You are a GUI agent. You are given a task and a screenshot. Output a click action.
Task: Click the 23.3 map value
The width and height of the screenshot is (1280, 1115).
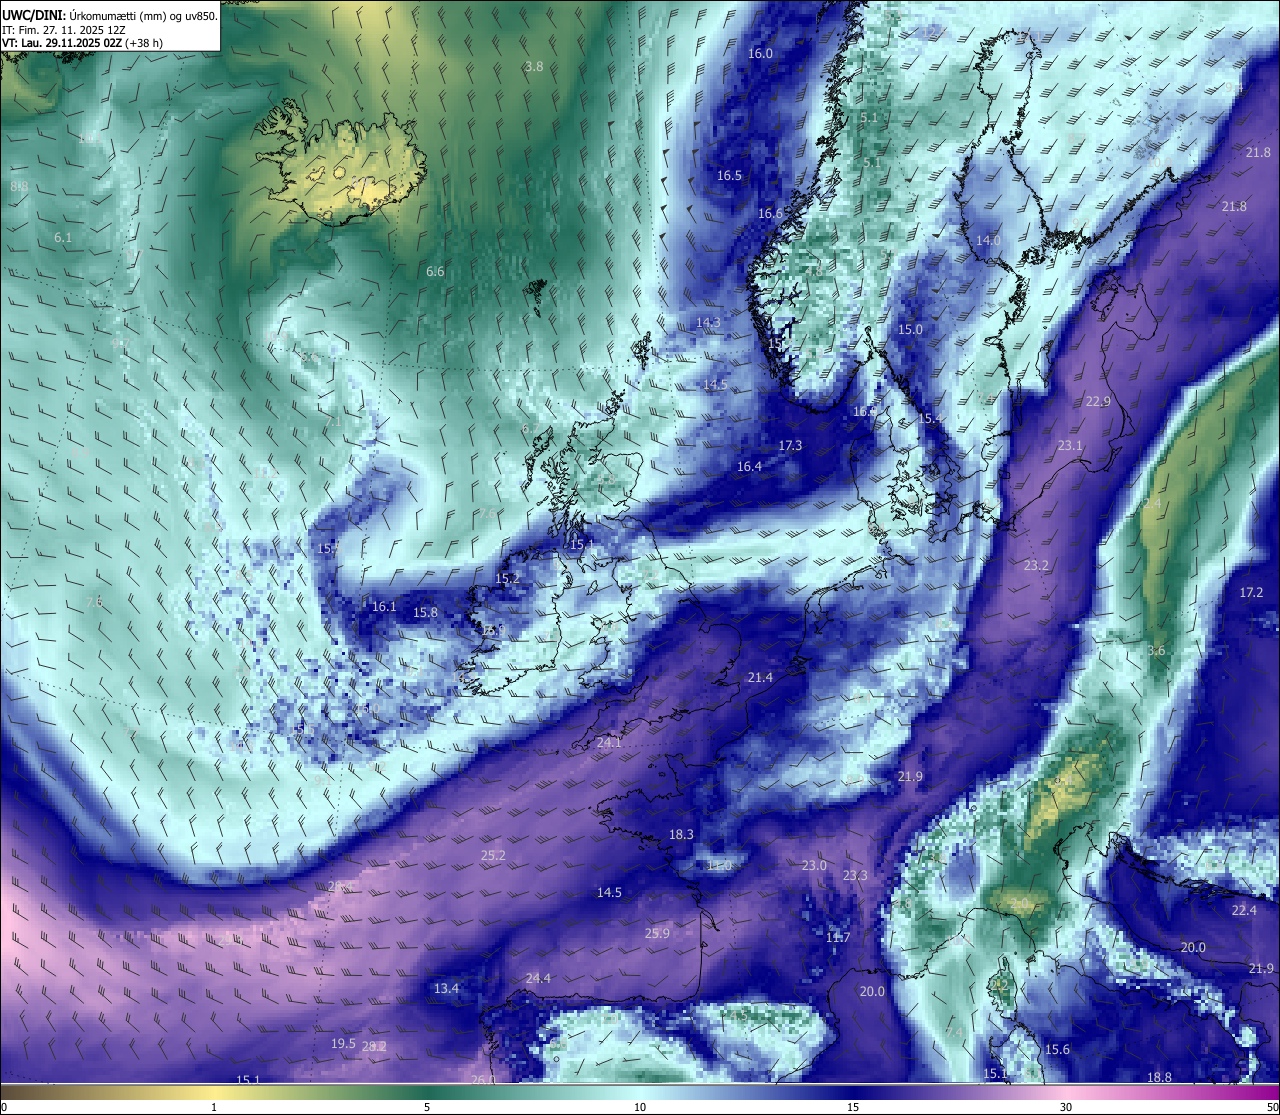click(x=855, y=875)
